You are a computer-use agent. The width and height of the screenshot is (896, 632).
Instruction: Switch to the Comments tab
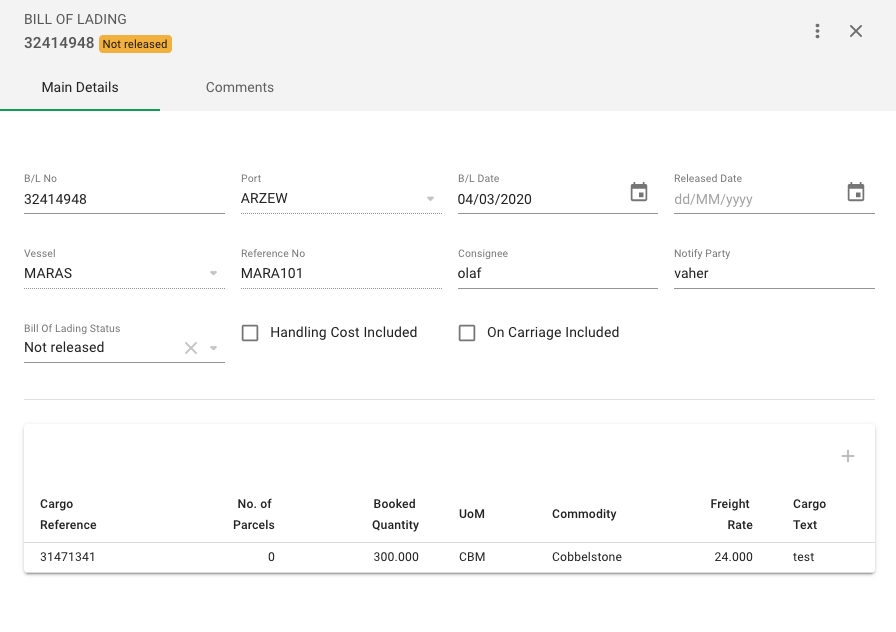point(240,88)
